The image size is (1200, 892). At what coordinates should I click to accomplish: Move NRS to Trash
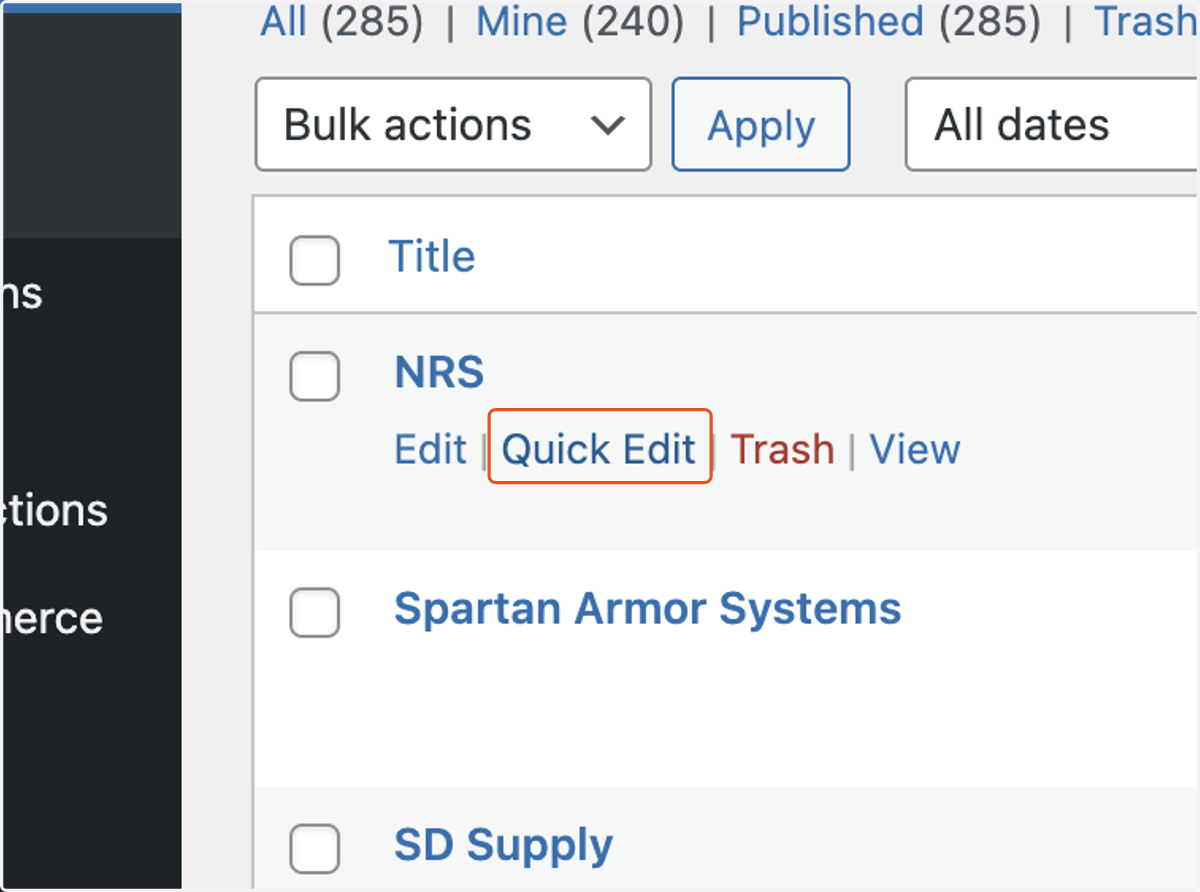click(x=782, y=449)
